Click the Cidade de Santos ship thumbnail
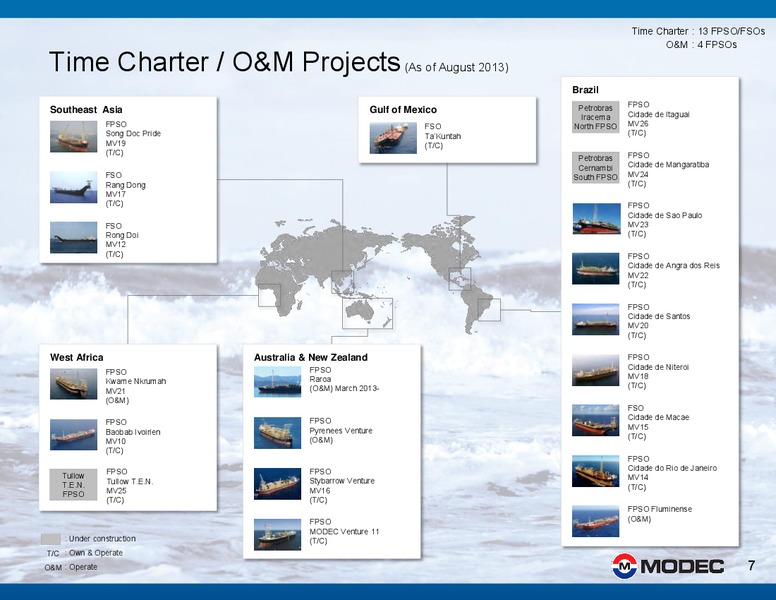Screen dimensions: 776x600 (595, 319)
